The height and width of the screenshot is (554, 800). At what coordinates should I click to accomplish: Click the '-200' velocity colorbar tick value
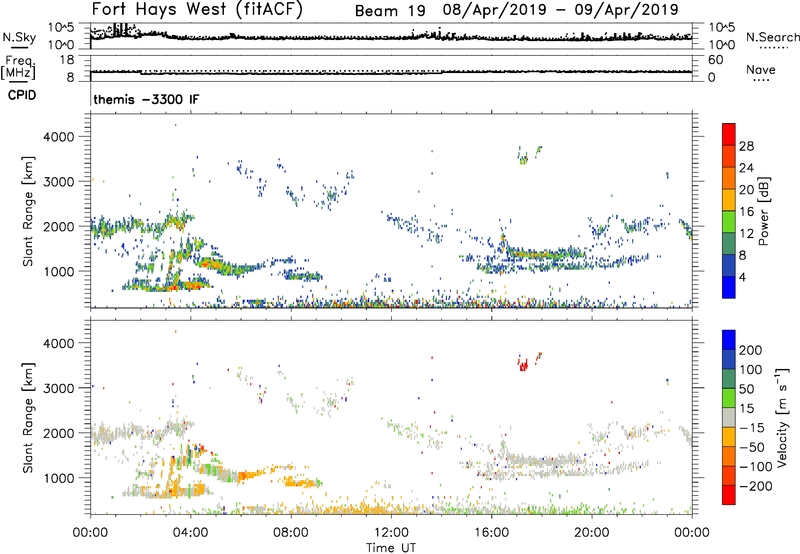(756, 486)
